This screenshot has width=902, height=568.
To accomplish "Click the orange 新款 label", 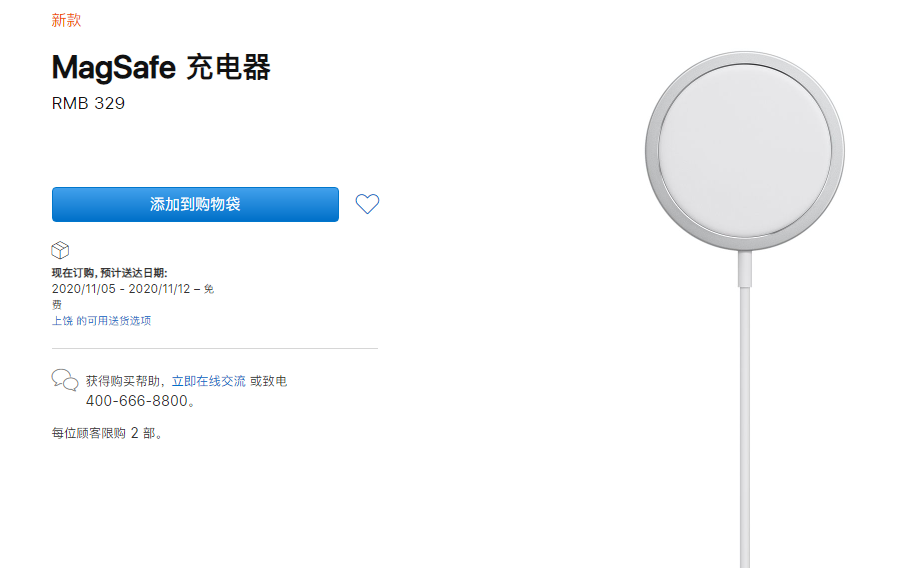I will click(x=66, y=20).
